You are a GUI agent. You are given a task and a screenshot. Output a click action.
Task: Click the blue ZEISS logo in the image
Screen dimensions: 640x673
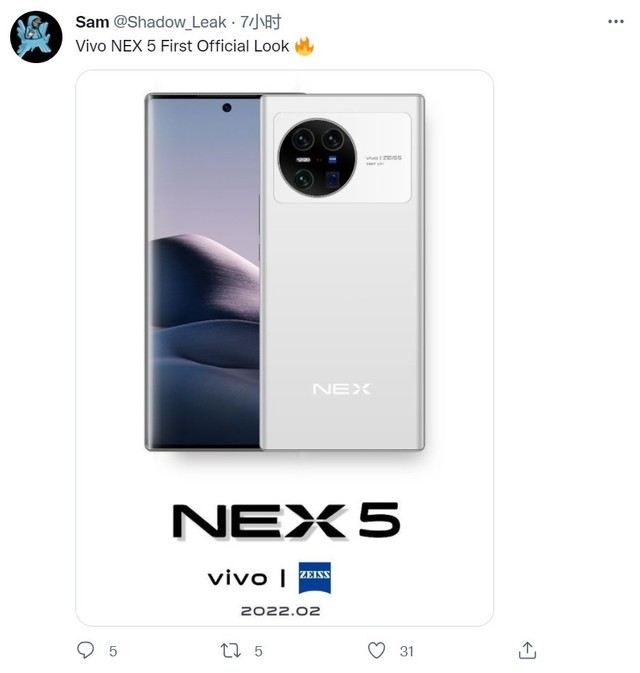[314, 577]
